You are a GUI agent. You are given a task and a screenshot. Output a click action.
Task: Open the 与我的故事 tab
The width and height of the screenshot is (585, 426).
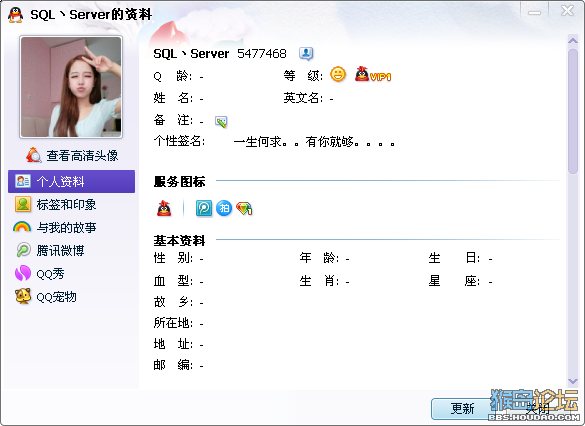click(71, 227)
